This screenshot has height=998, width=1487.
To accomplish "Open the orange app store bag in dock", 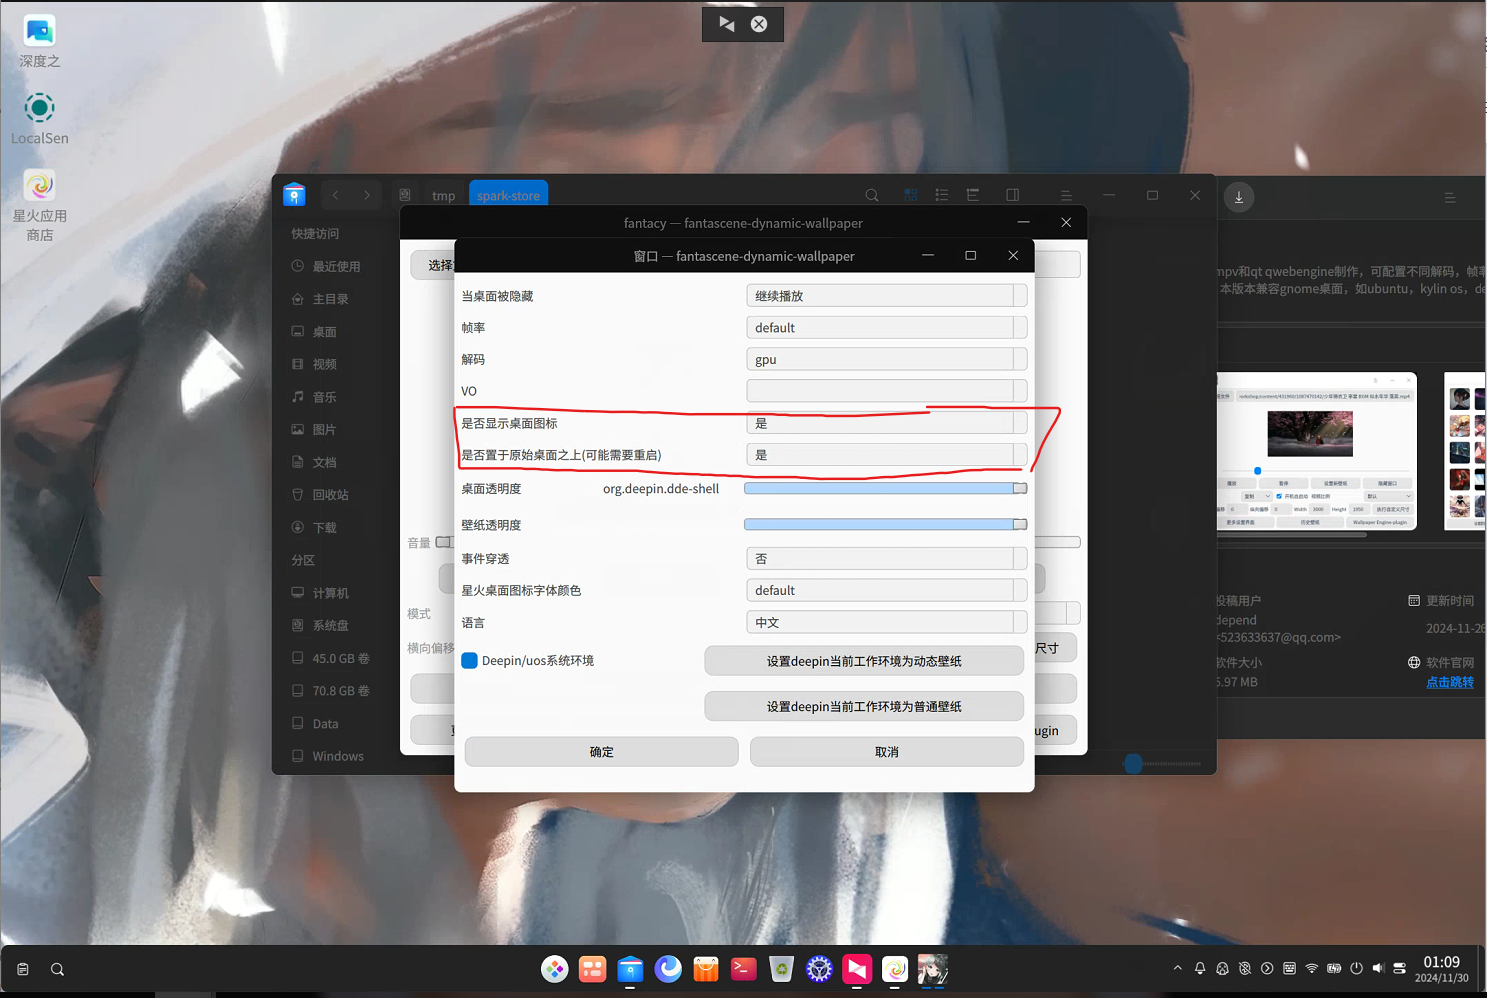I will pos(706,968).
